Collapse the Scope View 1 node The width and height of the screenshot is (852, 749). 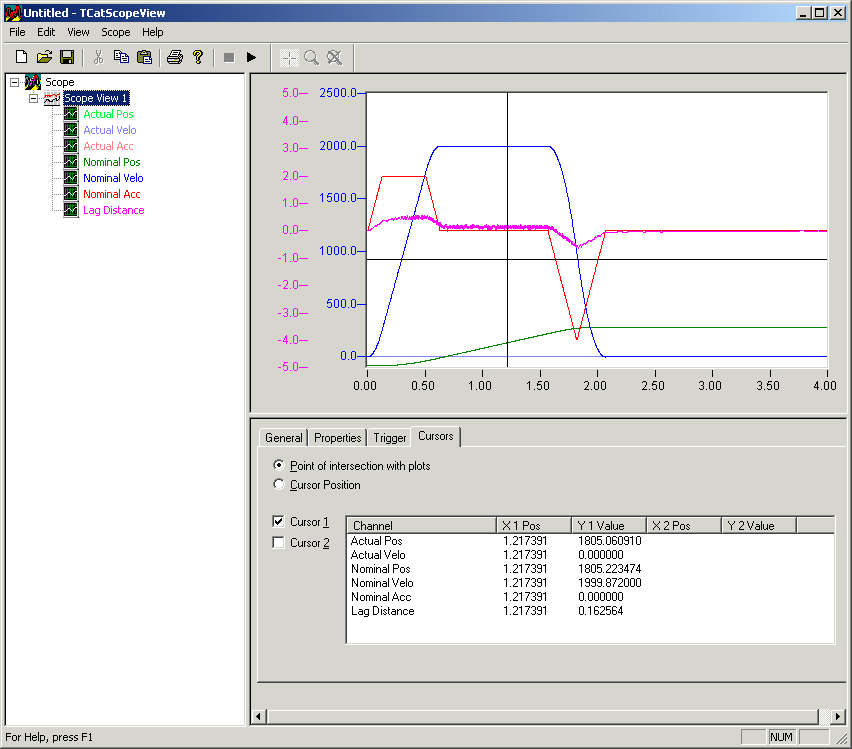34,98
